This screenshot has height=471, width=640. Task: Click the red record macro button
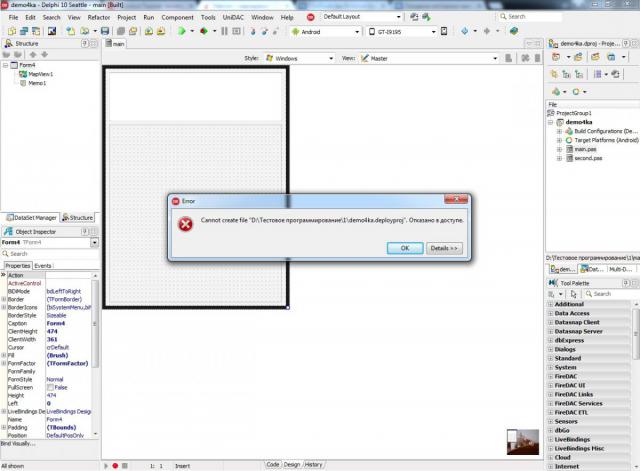coord(115,466)
